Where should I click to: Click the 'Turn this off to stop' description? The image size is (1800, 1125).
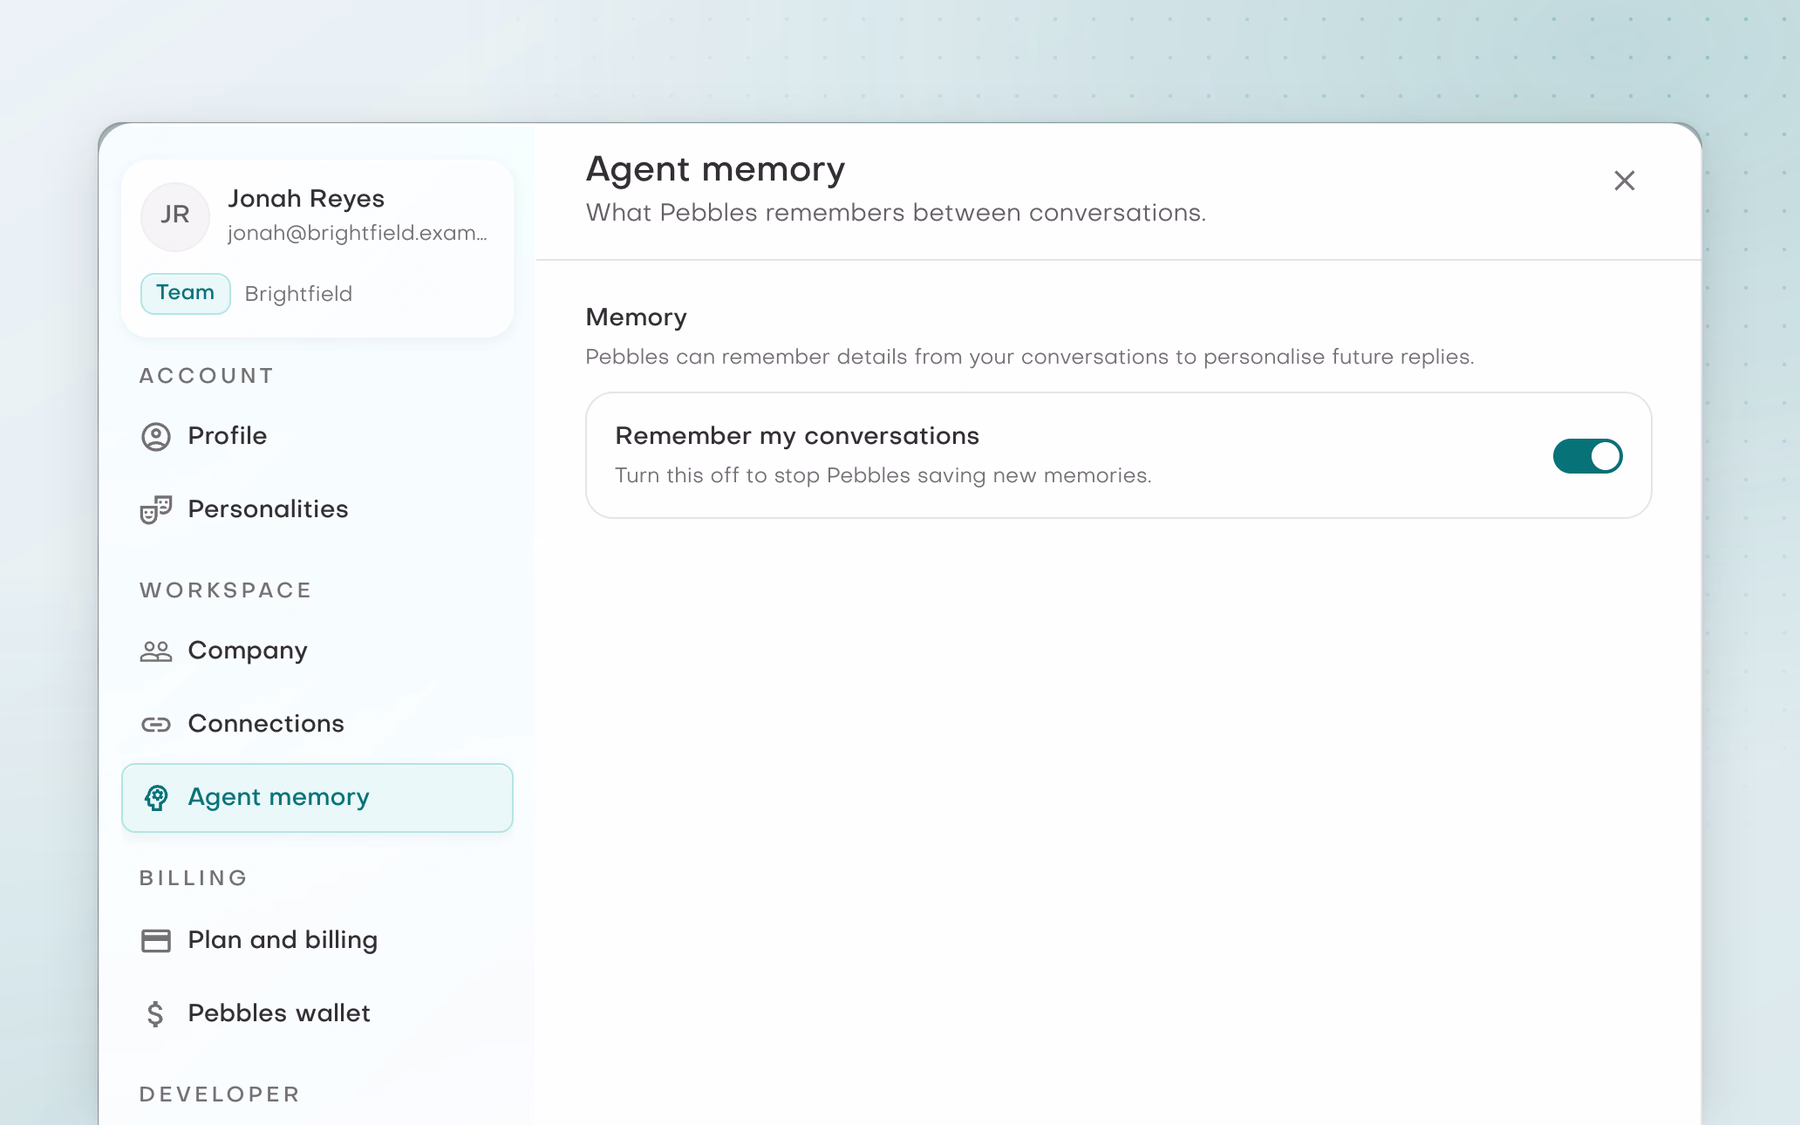(883, 476)
